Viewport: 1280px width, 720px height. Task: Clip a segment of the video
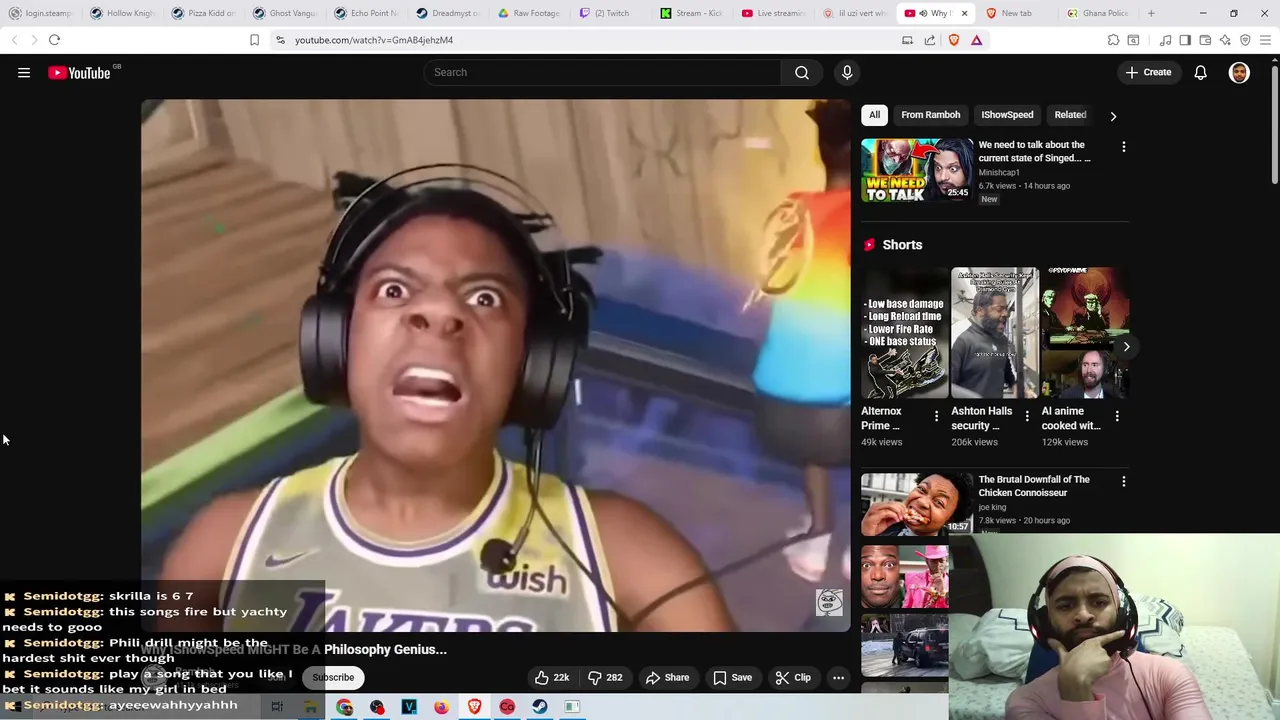(794, 677)
